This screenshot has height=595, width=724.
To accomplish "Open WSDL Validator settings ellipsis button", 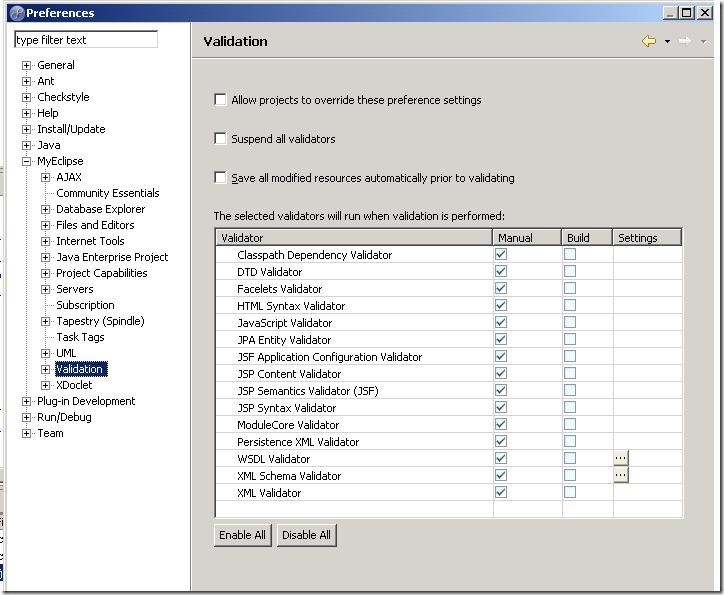I will (x=621, y=458).
